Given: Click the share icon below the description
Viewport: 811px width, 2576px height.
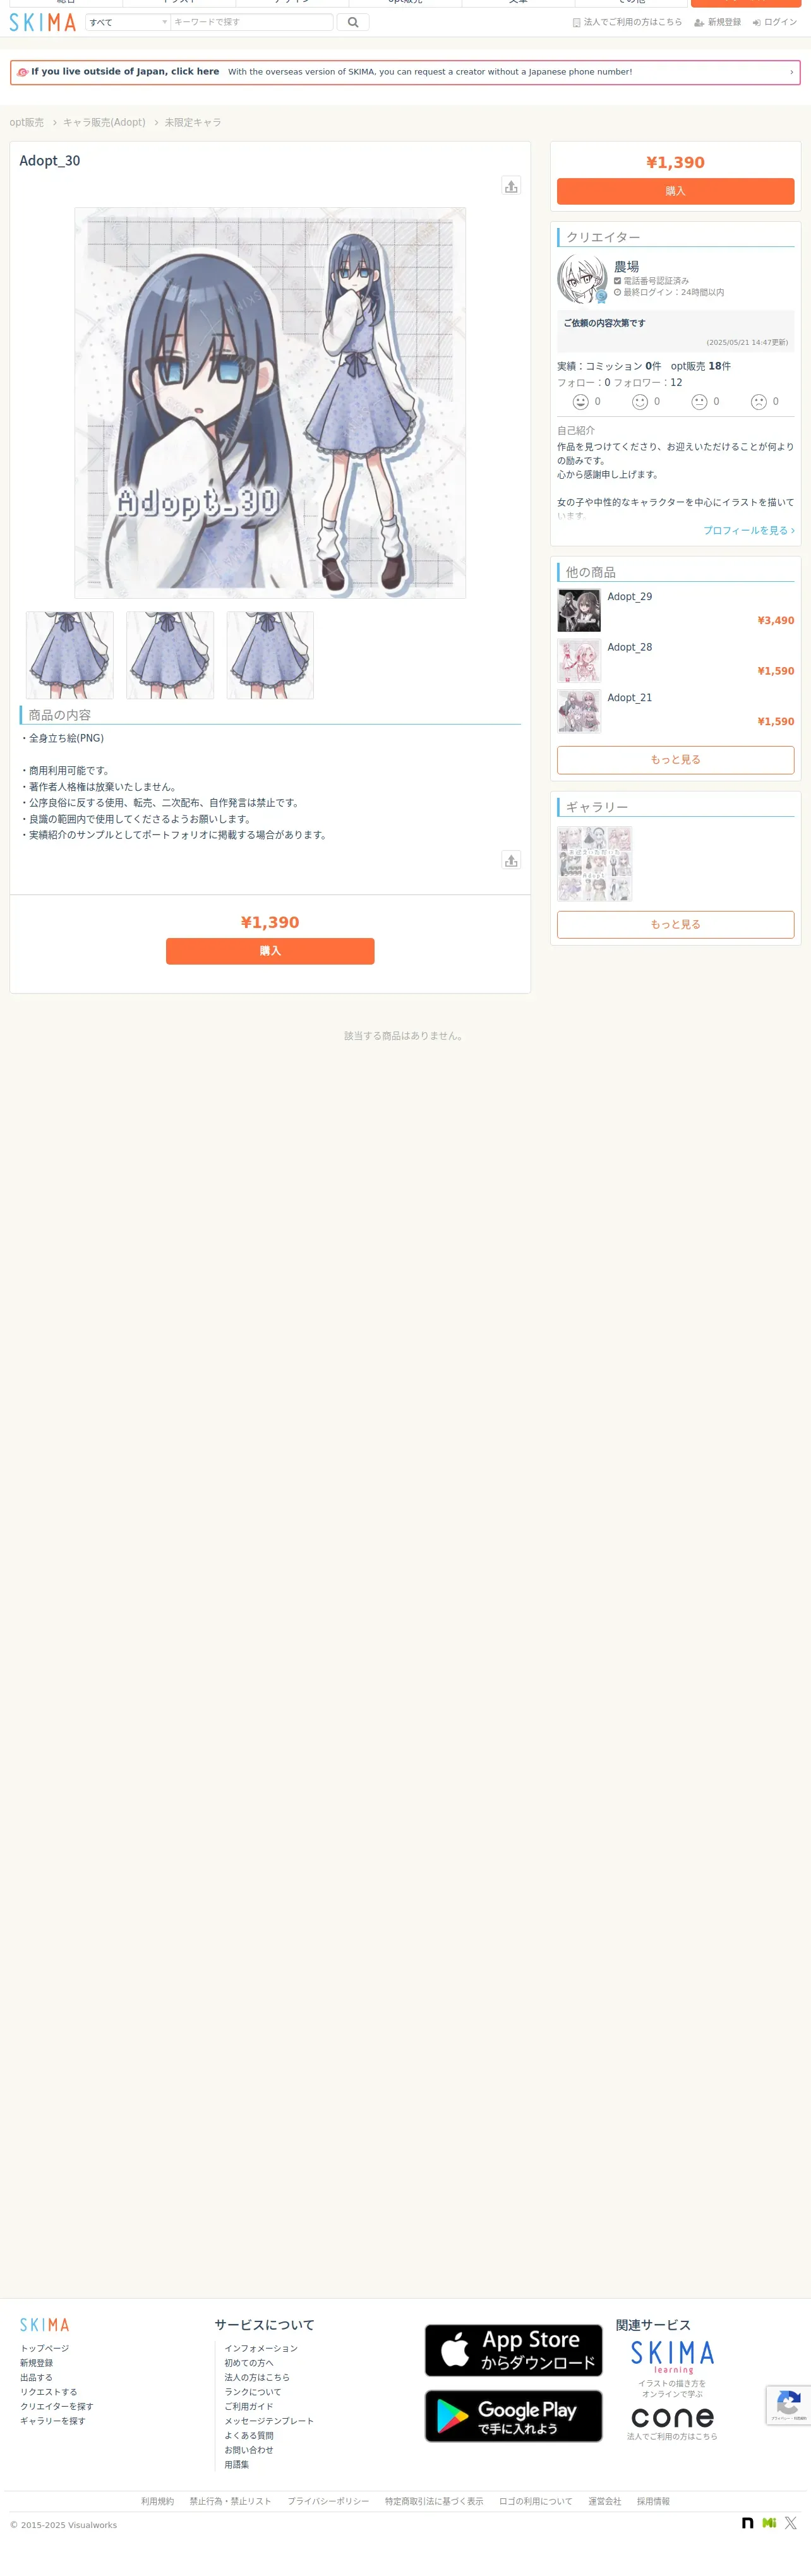Looking at the screenshot, I should tap(511, 860).
